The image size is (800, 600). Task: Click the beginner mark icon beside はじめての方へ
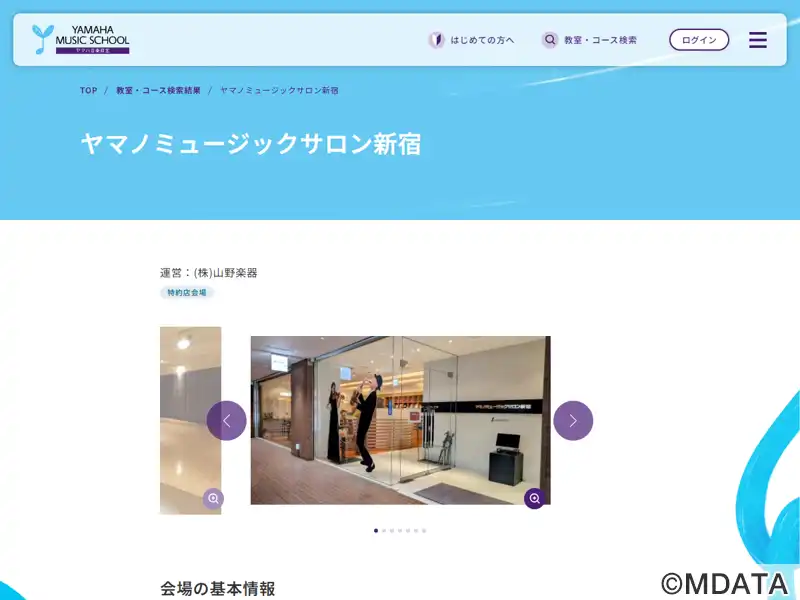[436, 40]
